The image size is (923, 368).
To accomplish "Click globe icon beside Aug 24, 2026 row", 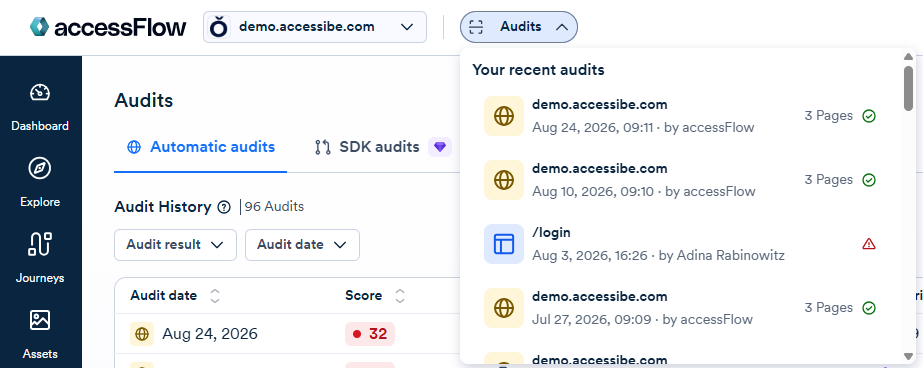I will click(x=142, y=334).
